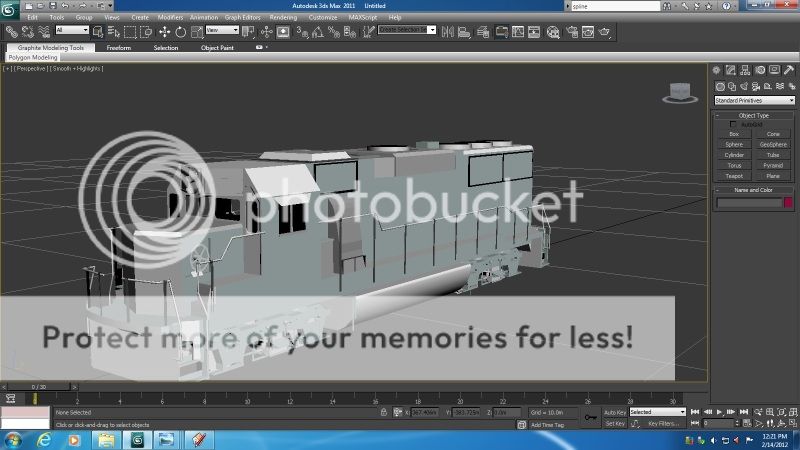Select the Lights category icon
This screenshot has height=450, width=800.
coord(745,85)
